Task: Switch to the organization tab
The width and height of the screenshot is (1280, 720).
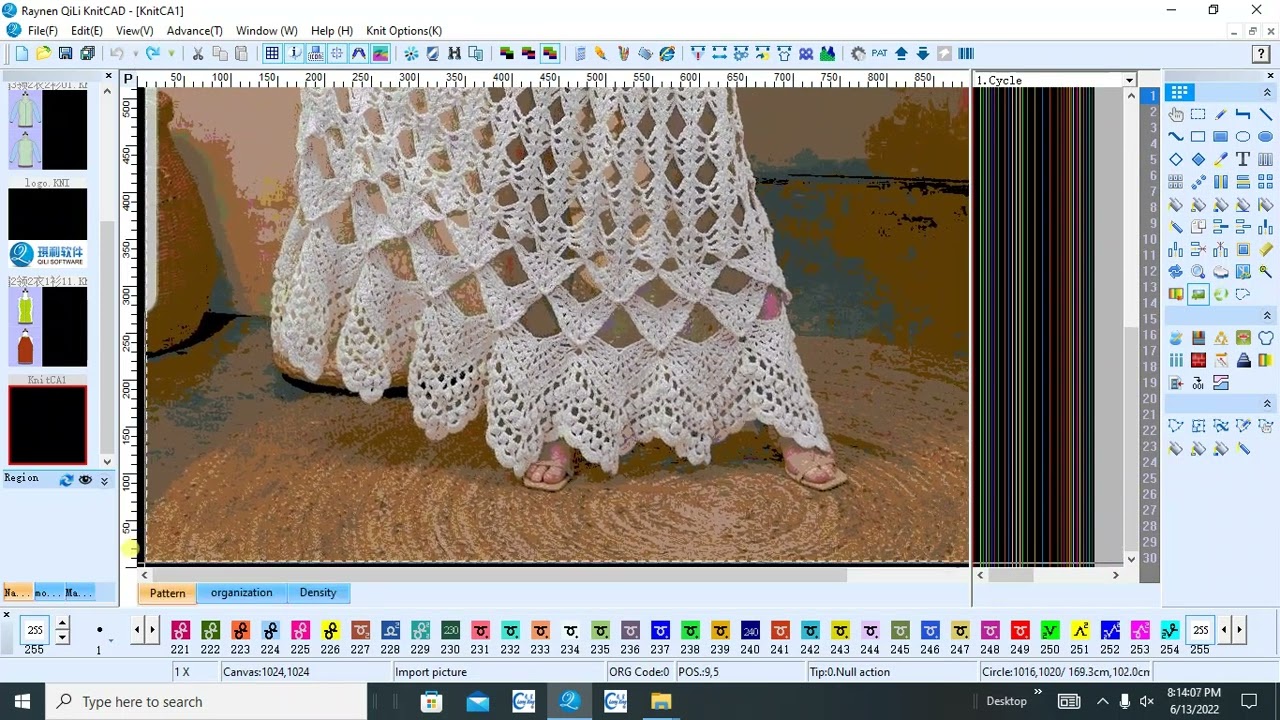Action: (241, 593)
